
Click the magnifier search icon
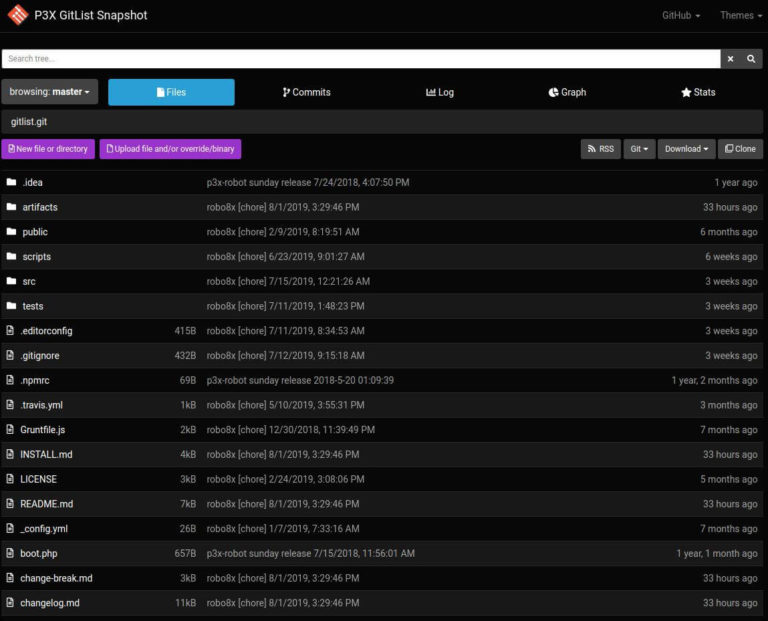751,59
